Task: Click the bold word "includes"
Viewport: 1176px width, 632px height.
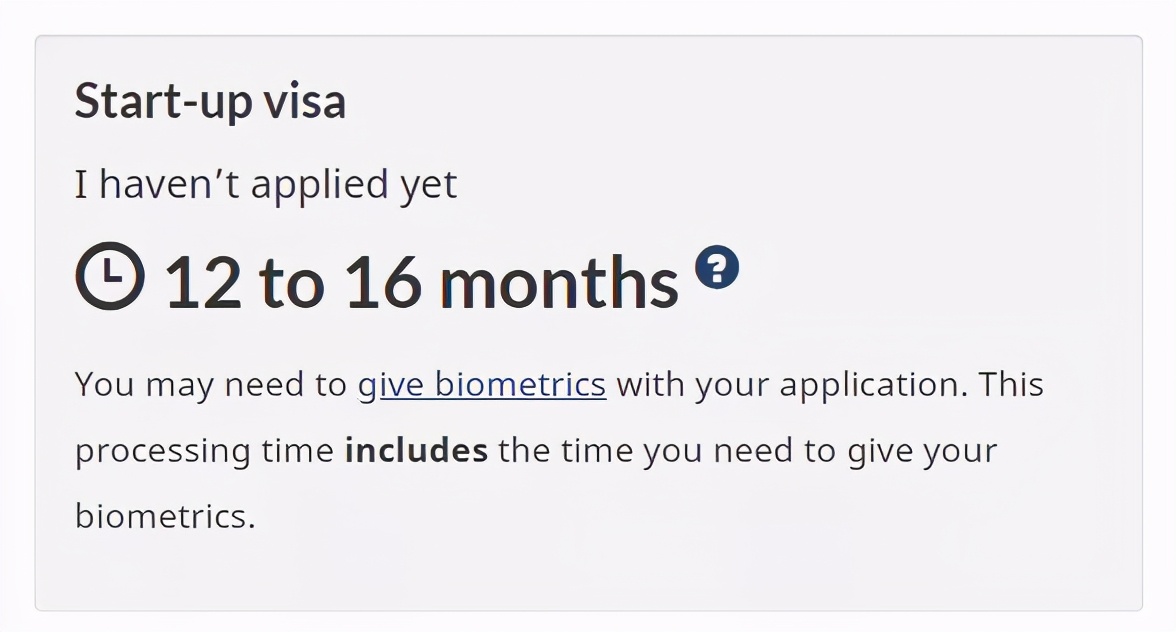Action: coord(416,451)
